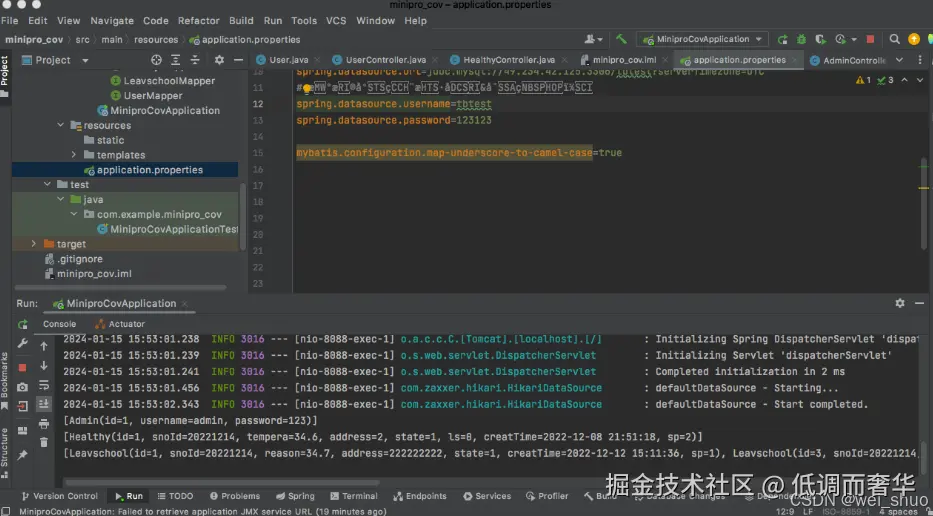
Task: Open the Terminal tool window
Action: pyautogui.click(x=353, y=496)
